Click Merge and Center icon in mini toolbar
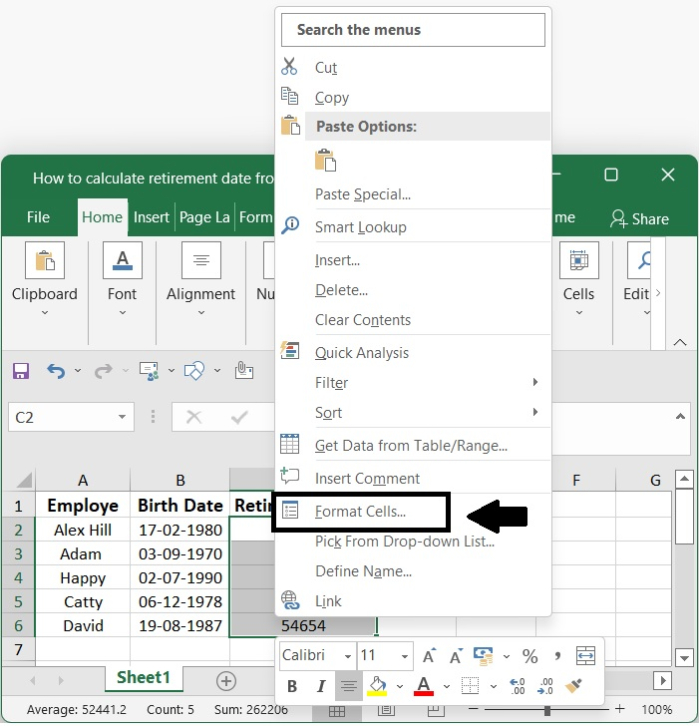Screen dimensions: 700x726 point(586,656)
